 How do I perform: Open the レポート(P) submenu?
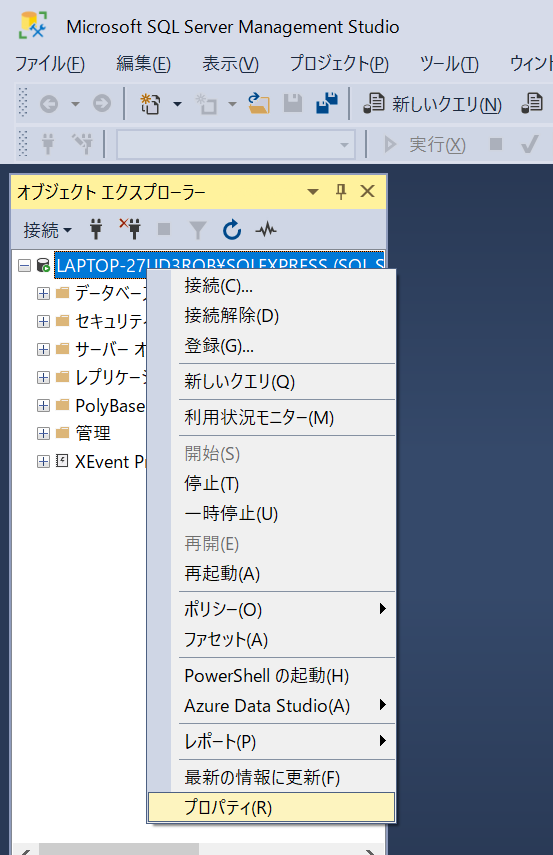(272, 742)
